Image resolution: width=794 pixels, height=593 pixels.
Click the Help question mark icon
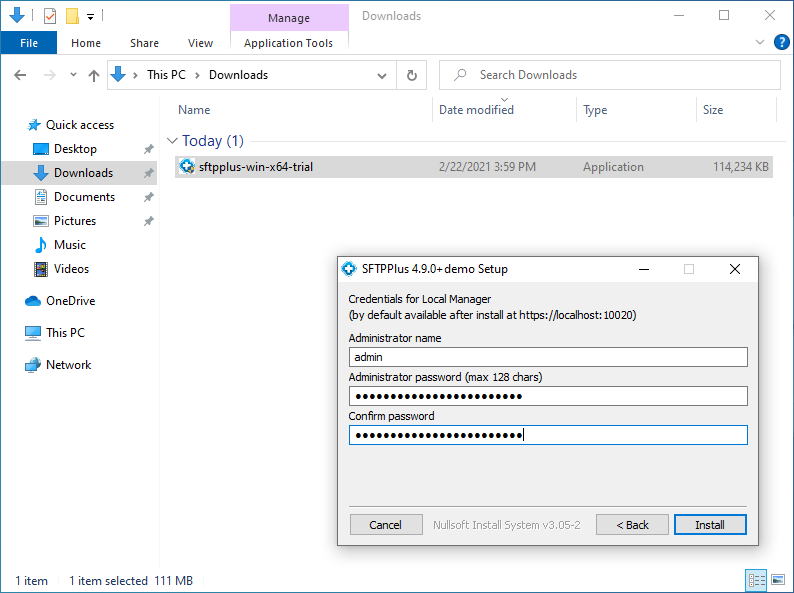(782, 42)
